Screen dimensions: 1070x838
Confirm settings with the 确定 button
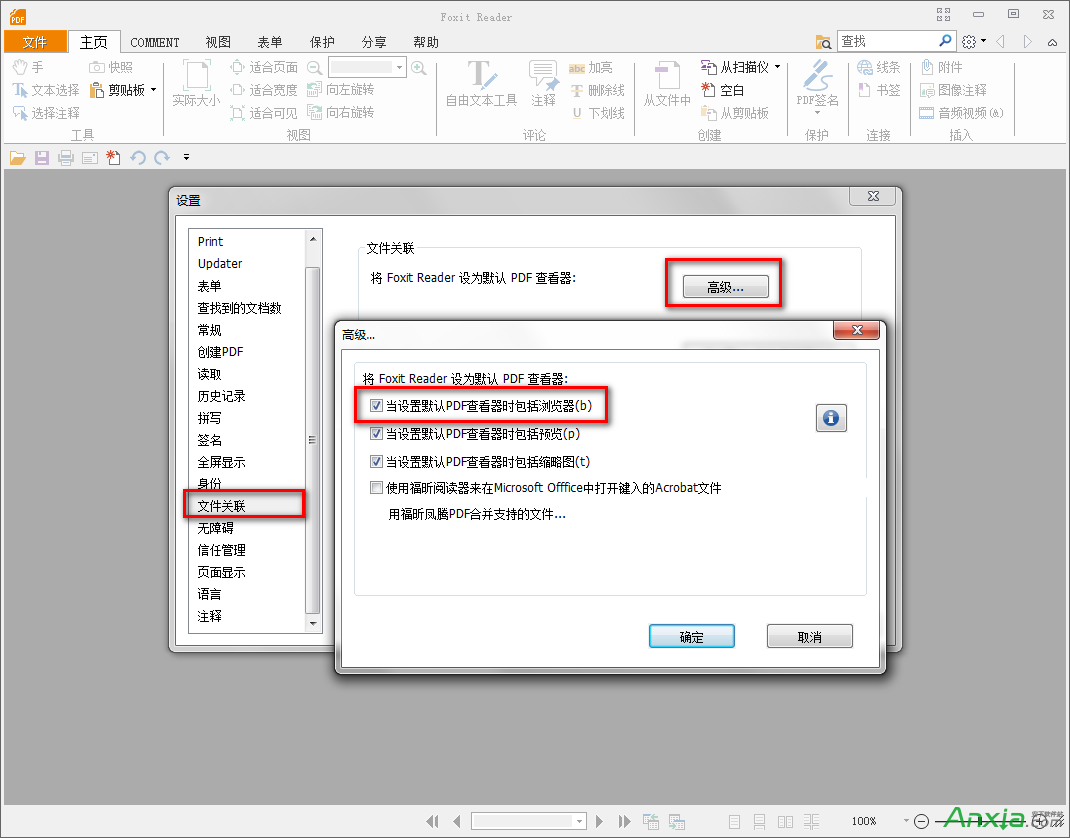691,636
